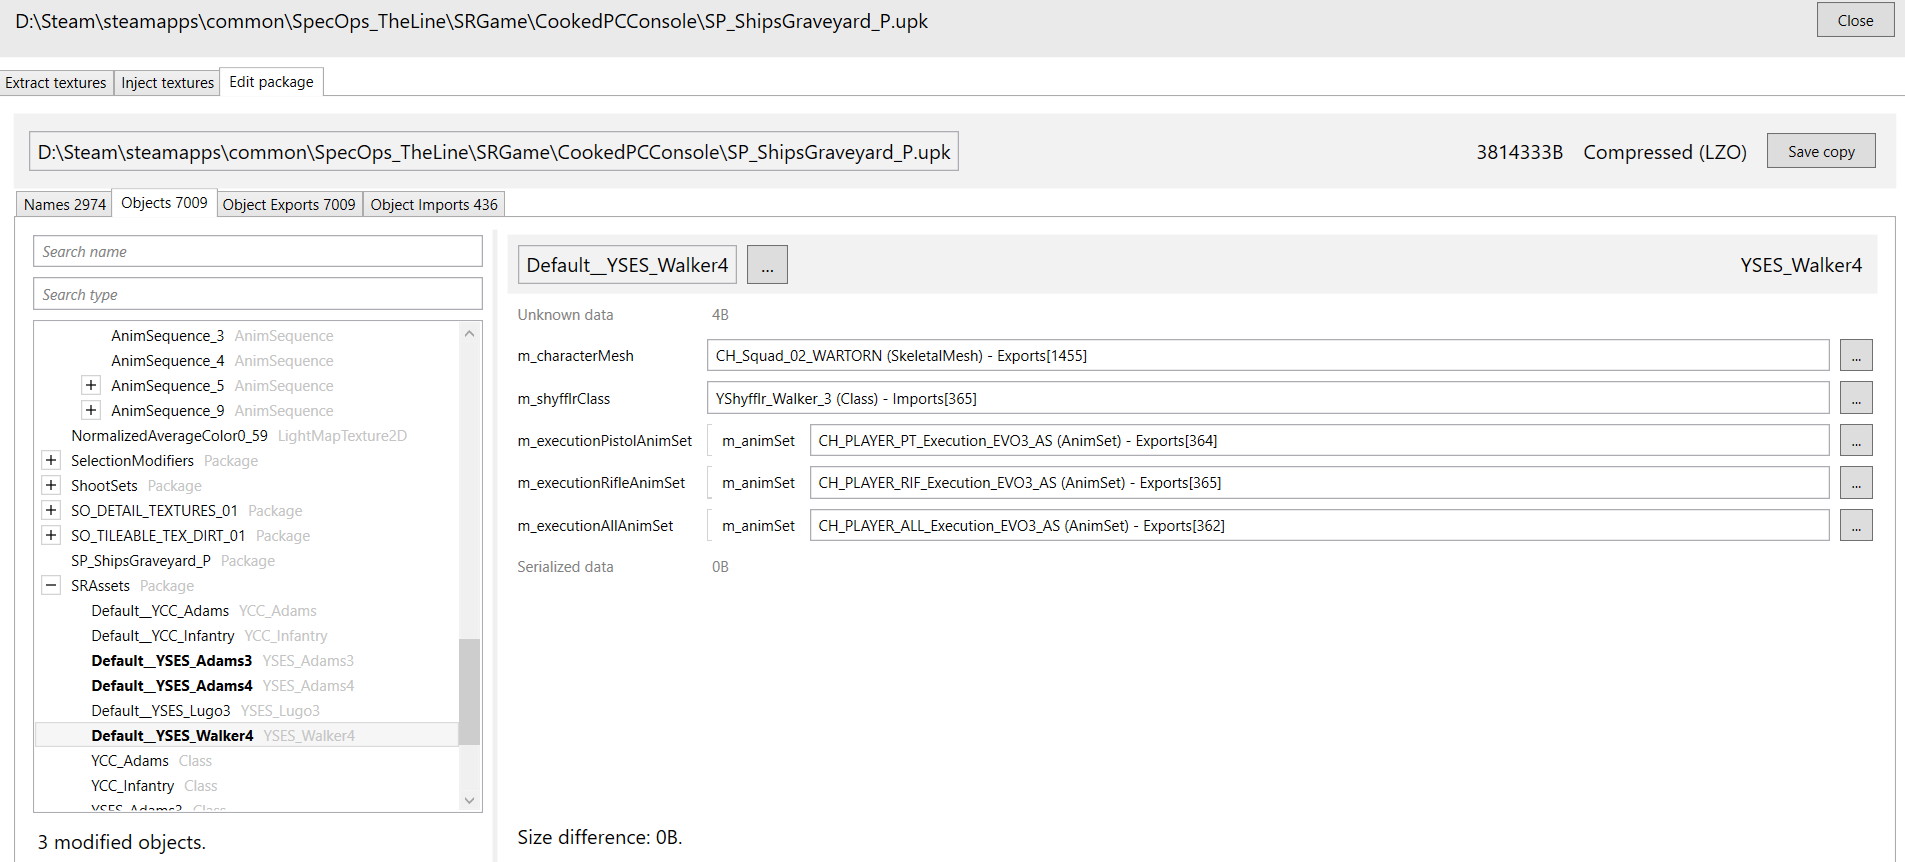Screen dimensions: 1905x862
Task: Click the Serialized data label
Action: click(x=565, y=567)
